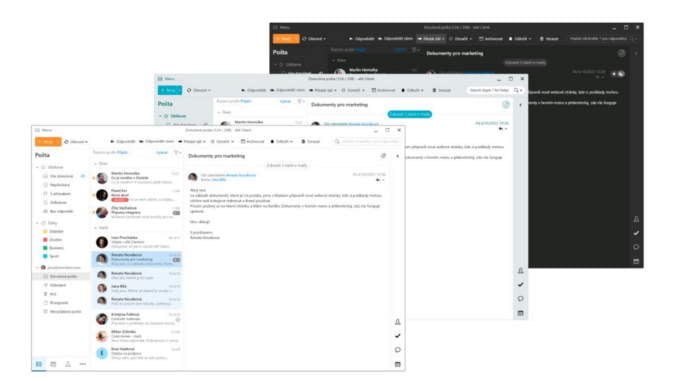Open the checkmark tasks icon in front window sidebar
The height and width of the screenshot is (381, 678).
[x=397, y=336]
